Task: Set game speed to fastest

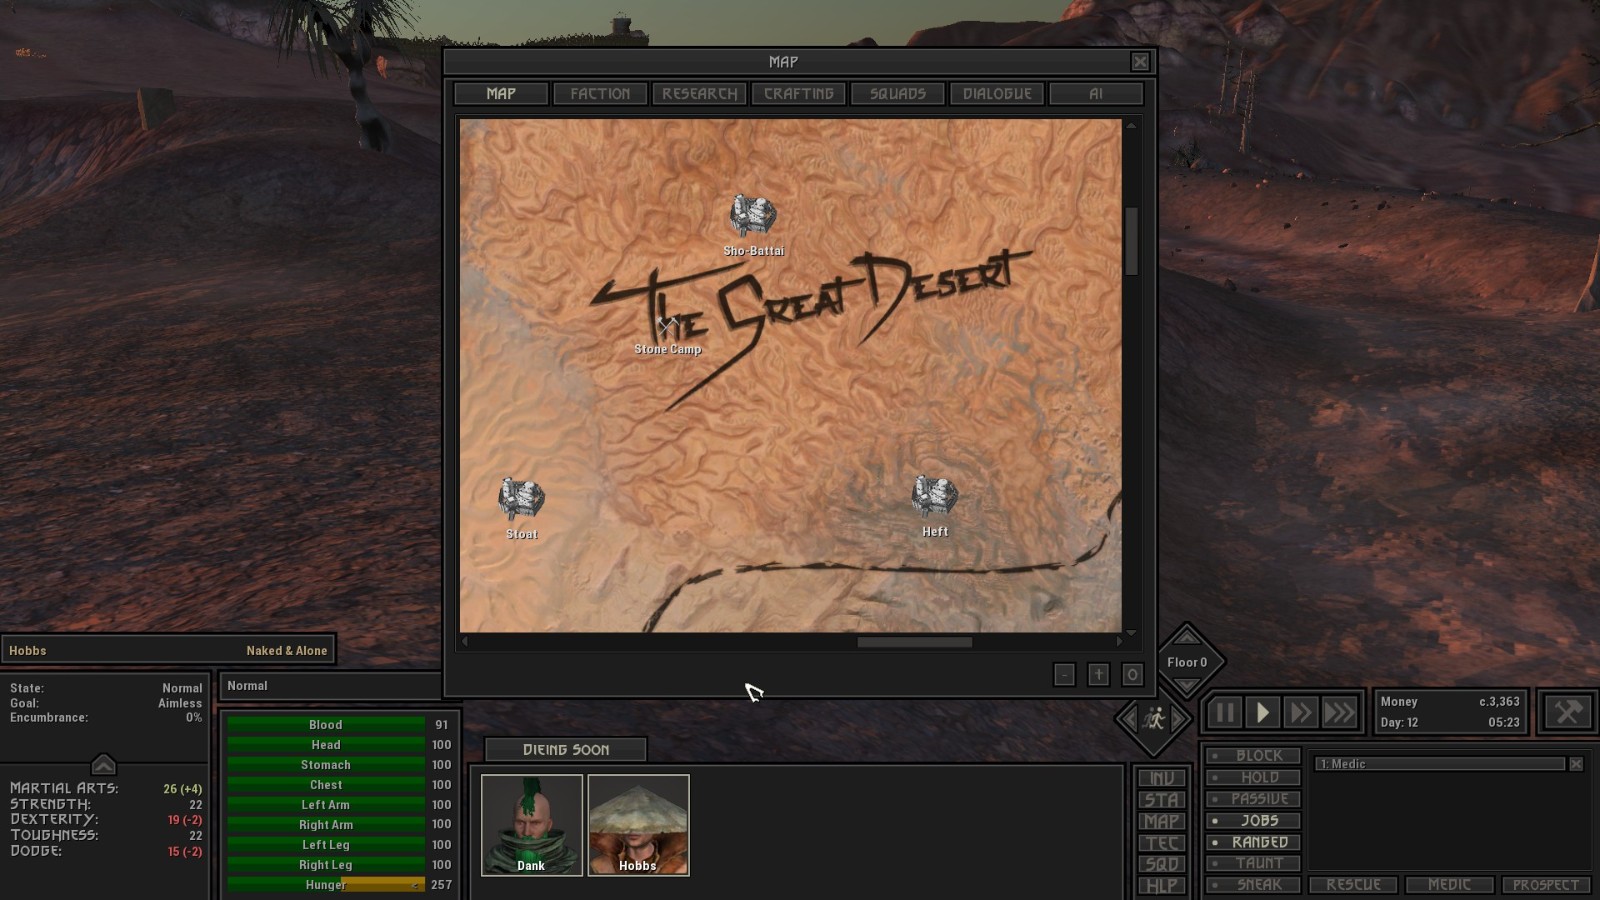Action: (1340, 712)
